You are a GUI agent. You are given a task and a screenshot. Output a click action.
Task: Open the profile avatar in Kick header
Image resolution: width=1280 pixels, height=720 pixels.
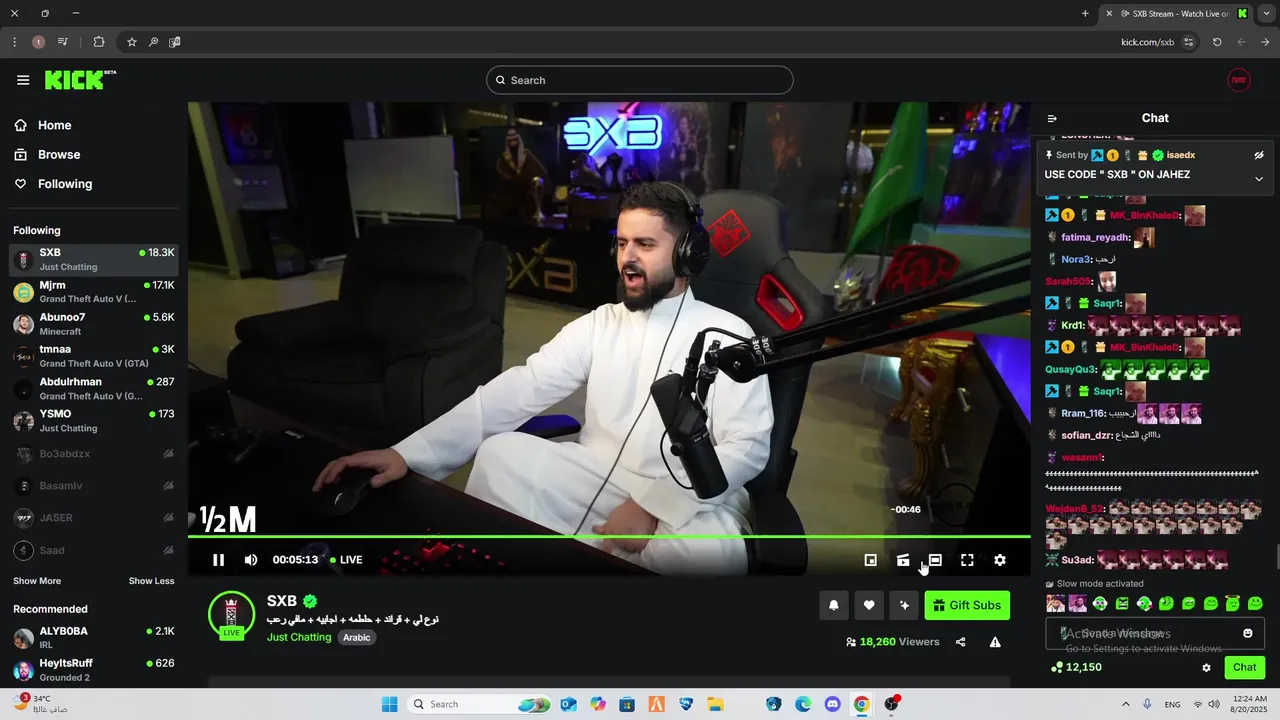click(1239, 80)
